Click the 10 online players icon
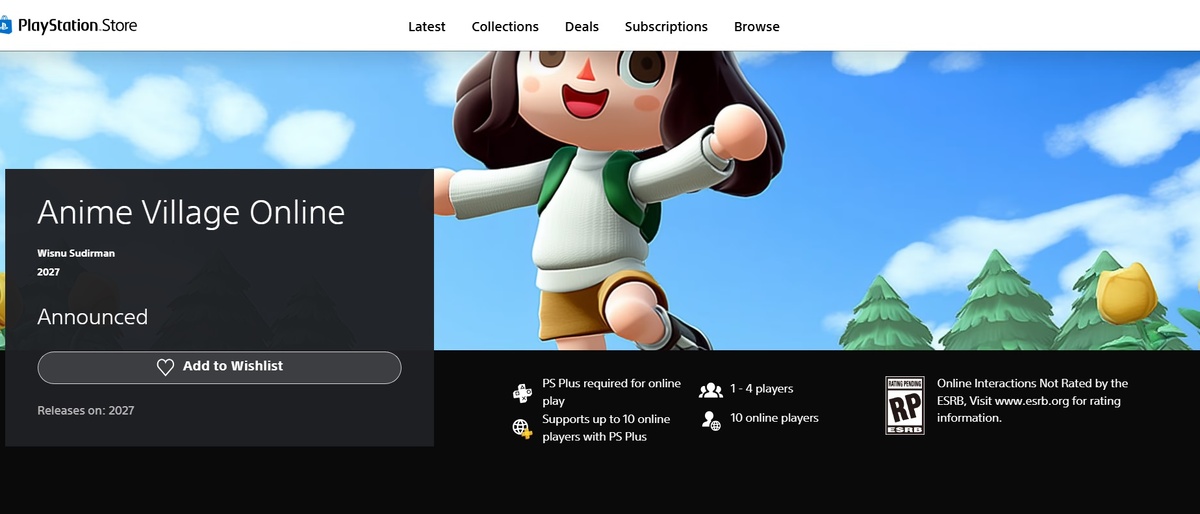1200x514 pixels. [710, 419]
